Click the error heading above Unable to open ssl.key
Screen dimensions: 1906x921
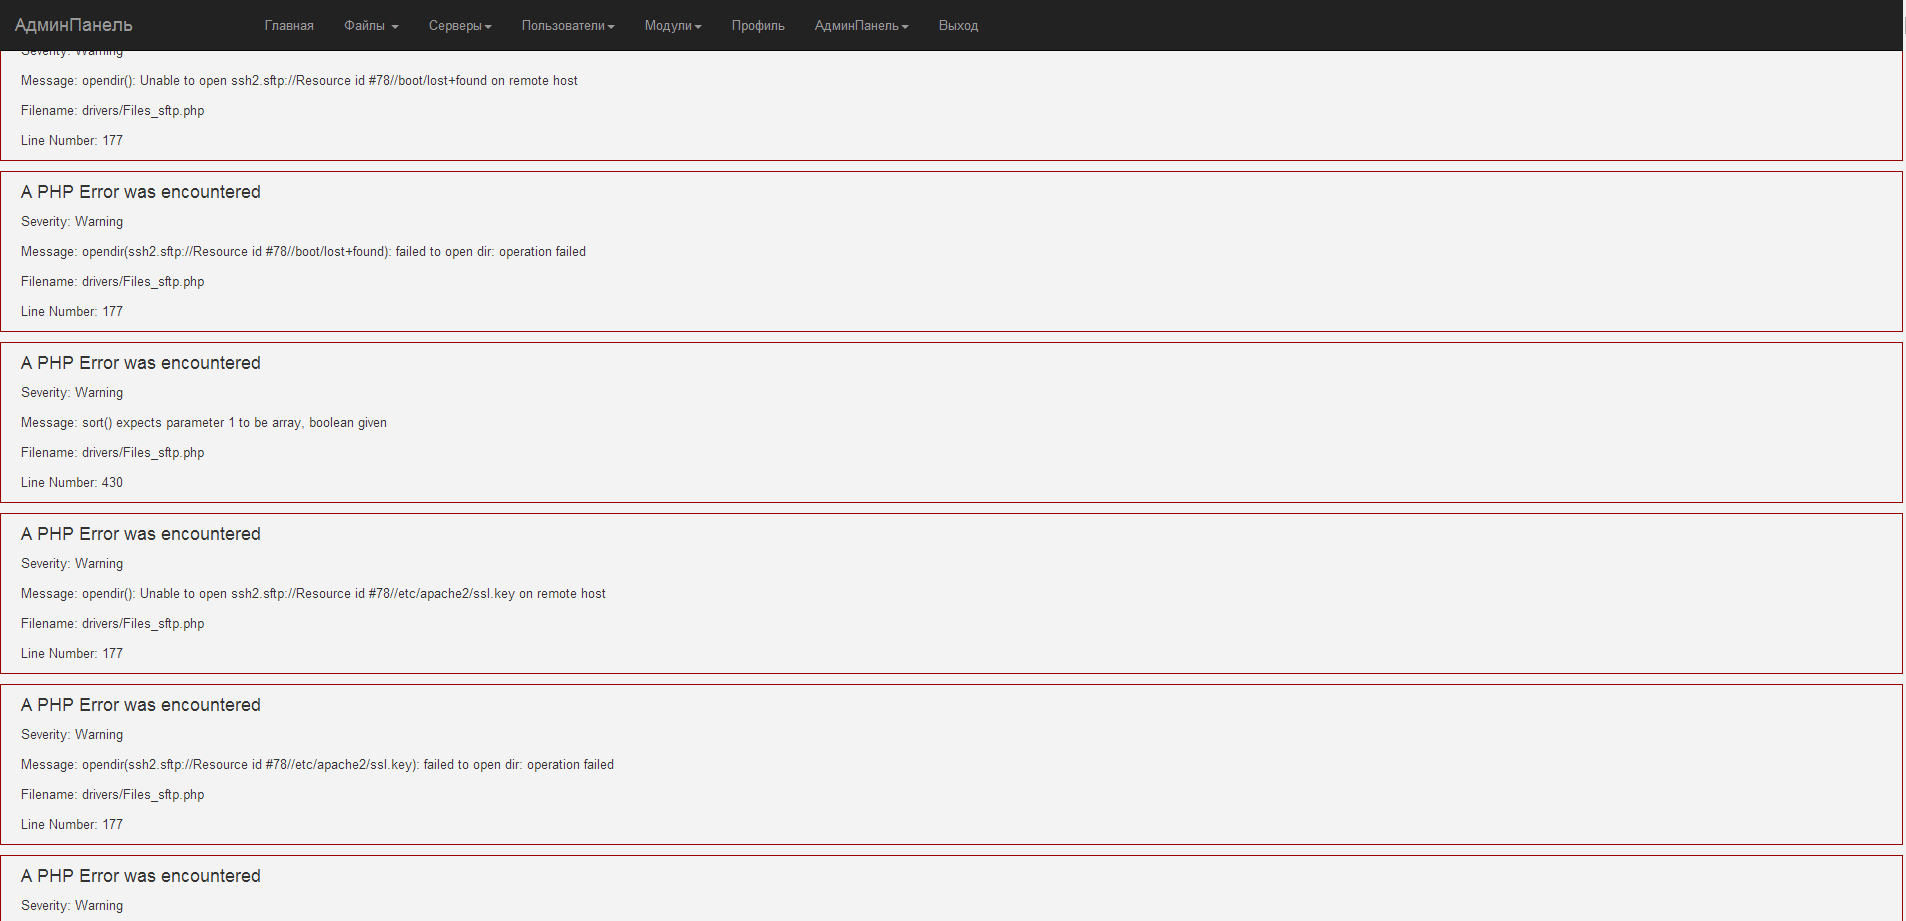pyautogui.click(x=141, y=534)
